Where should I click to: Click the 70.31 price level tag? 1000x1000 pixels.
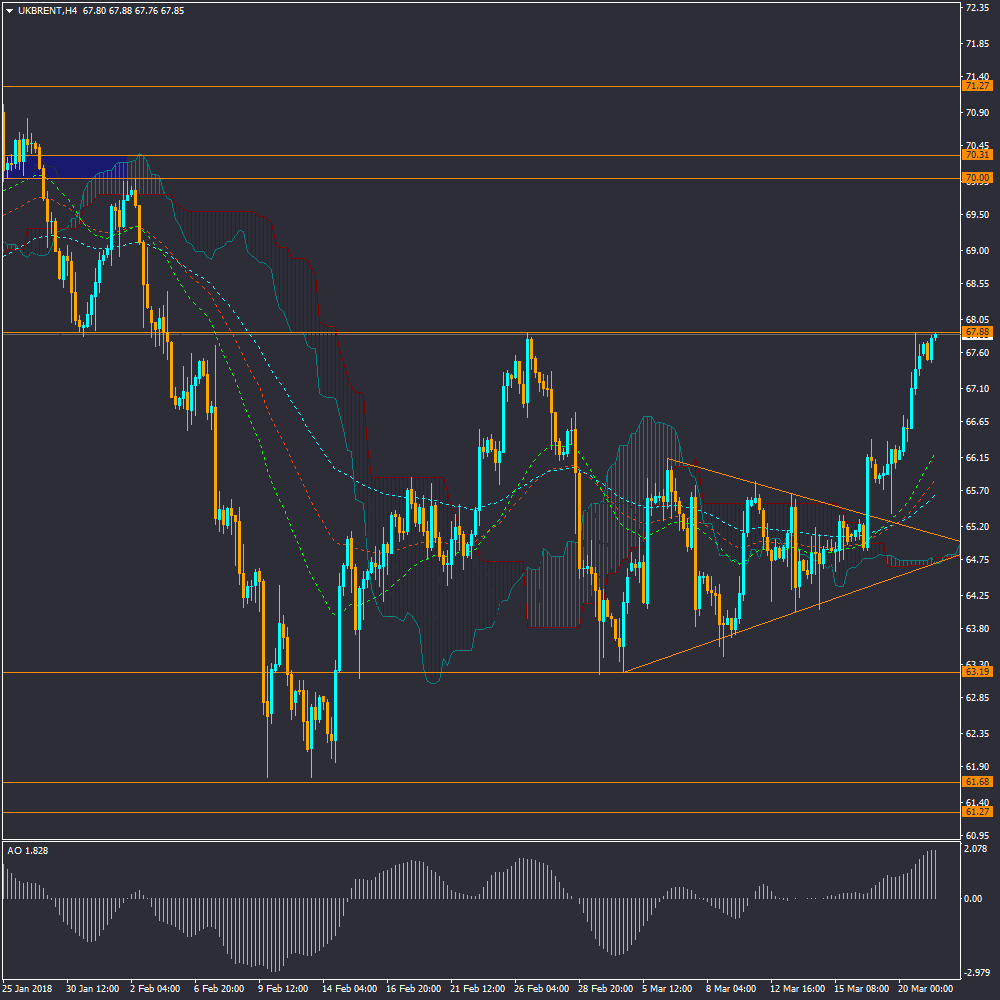tap(977, 155)
